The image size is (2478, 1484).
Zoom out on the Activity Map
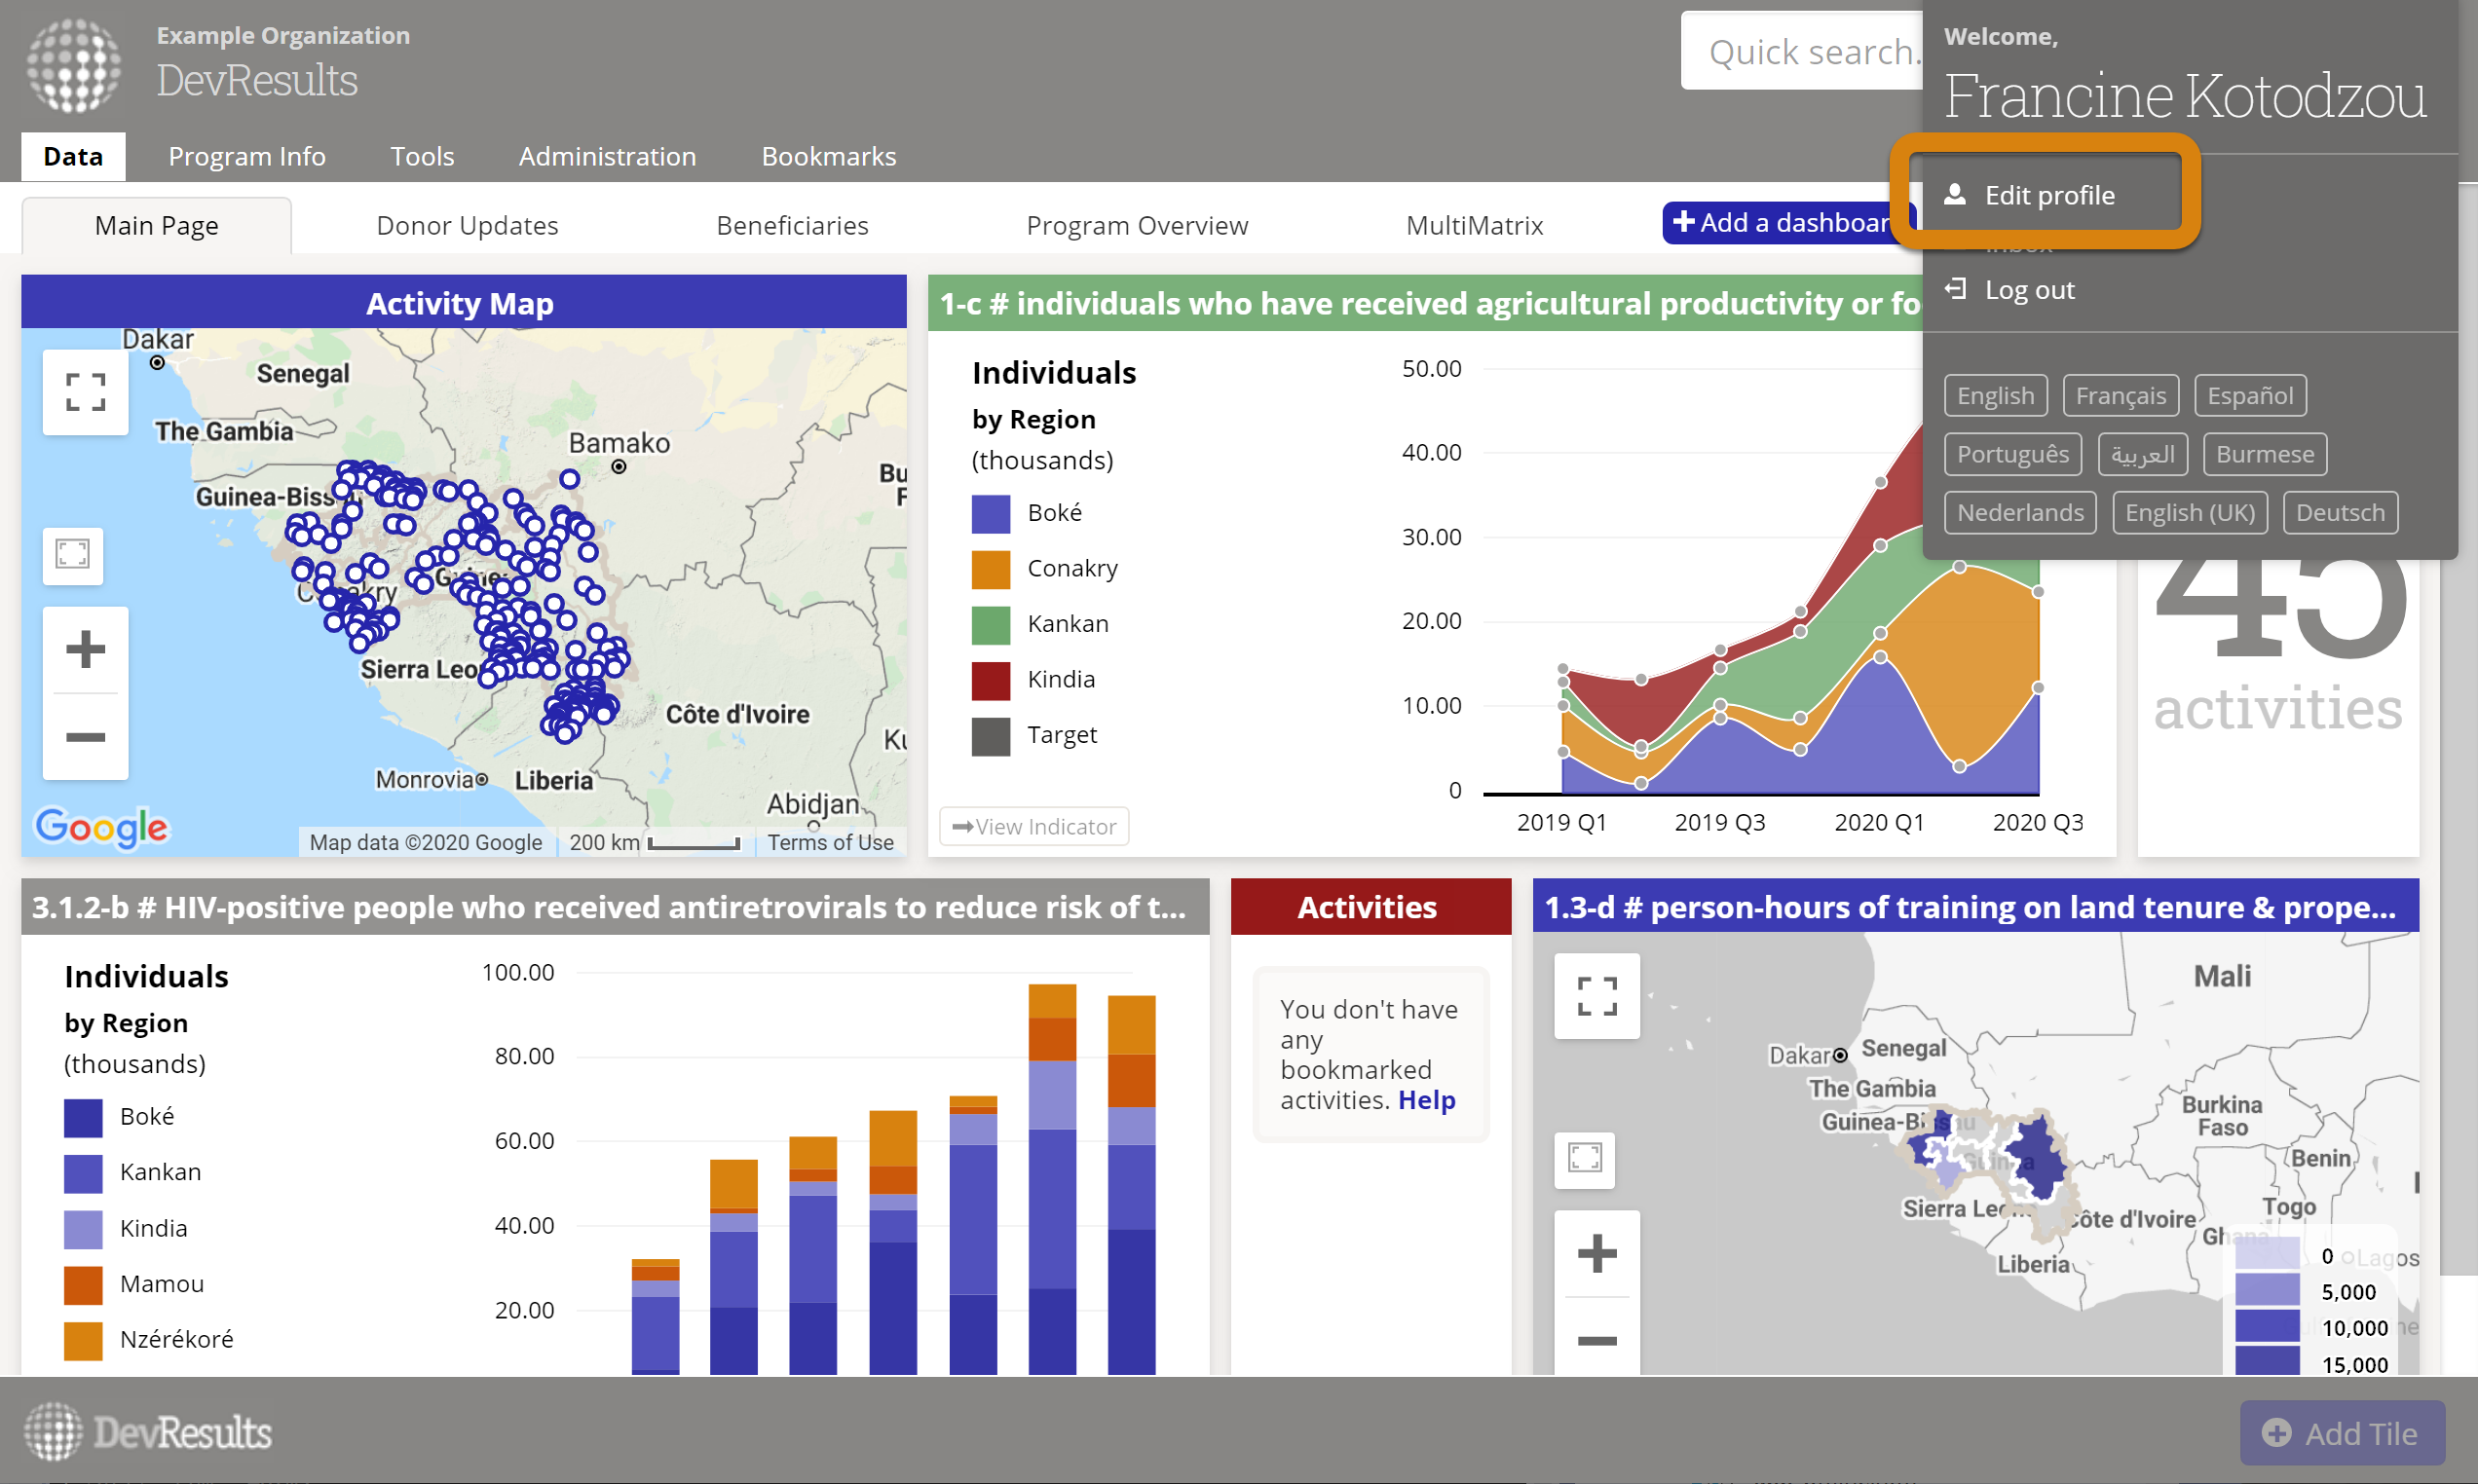click(85, 737)
